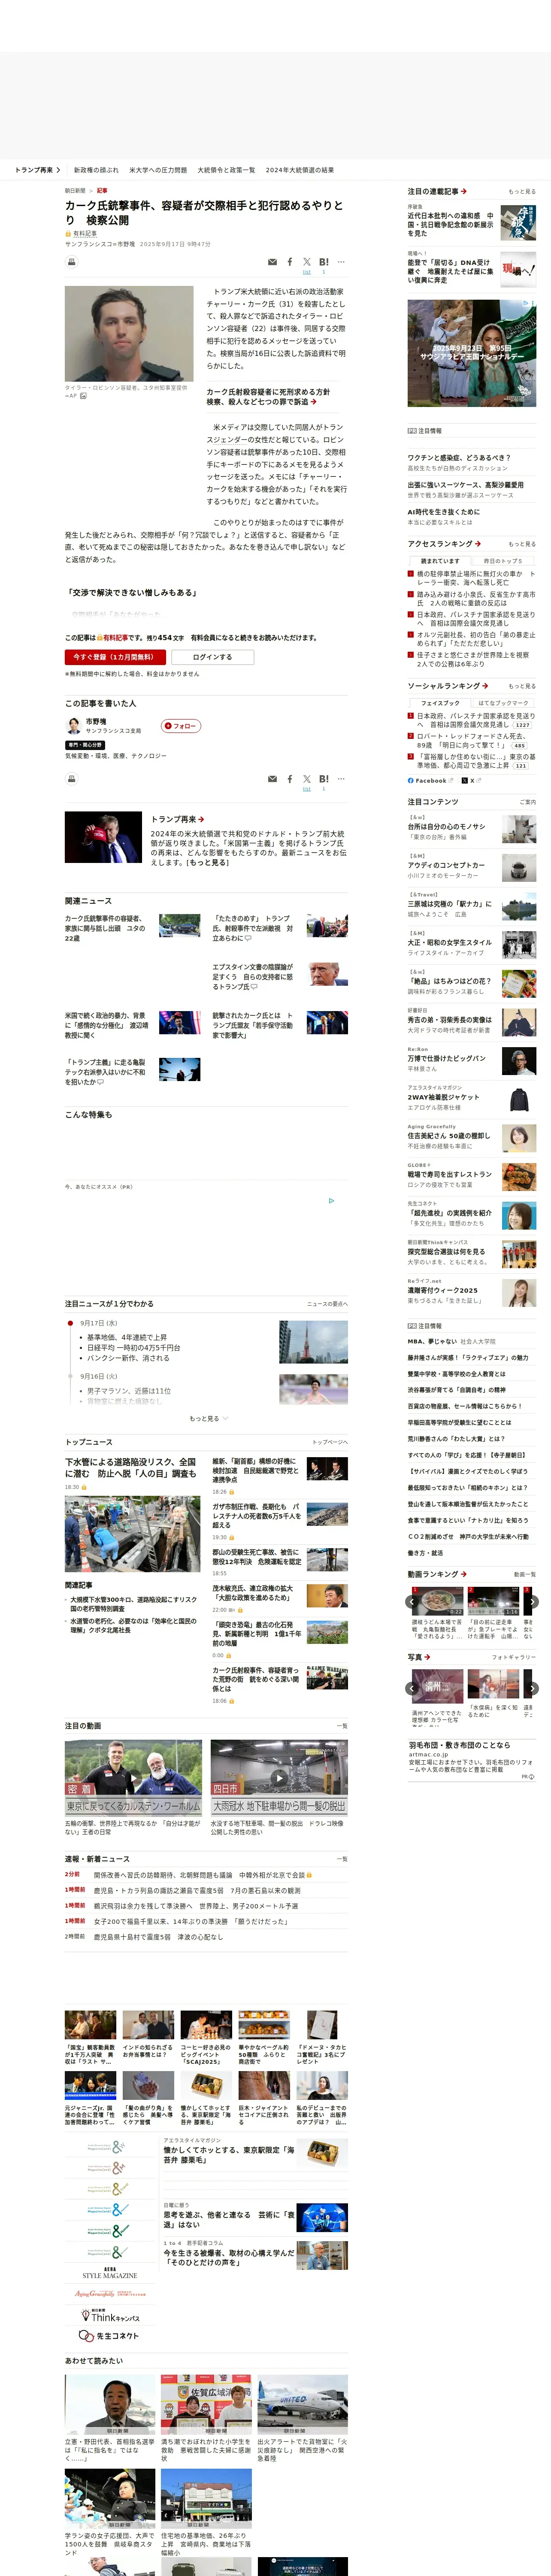This screenshot has height=2576, width=551.
Task: Open 一覧 link beside 注目の動画
Action: (x=342, y=1726)
